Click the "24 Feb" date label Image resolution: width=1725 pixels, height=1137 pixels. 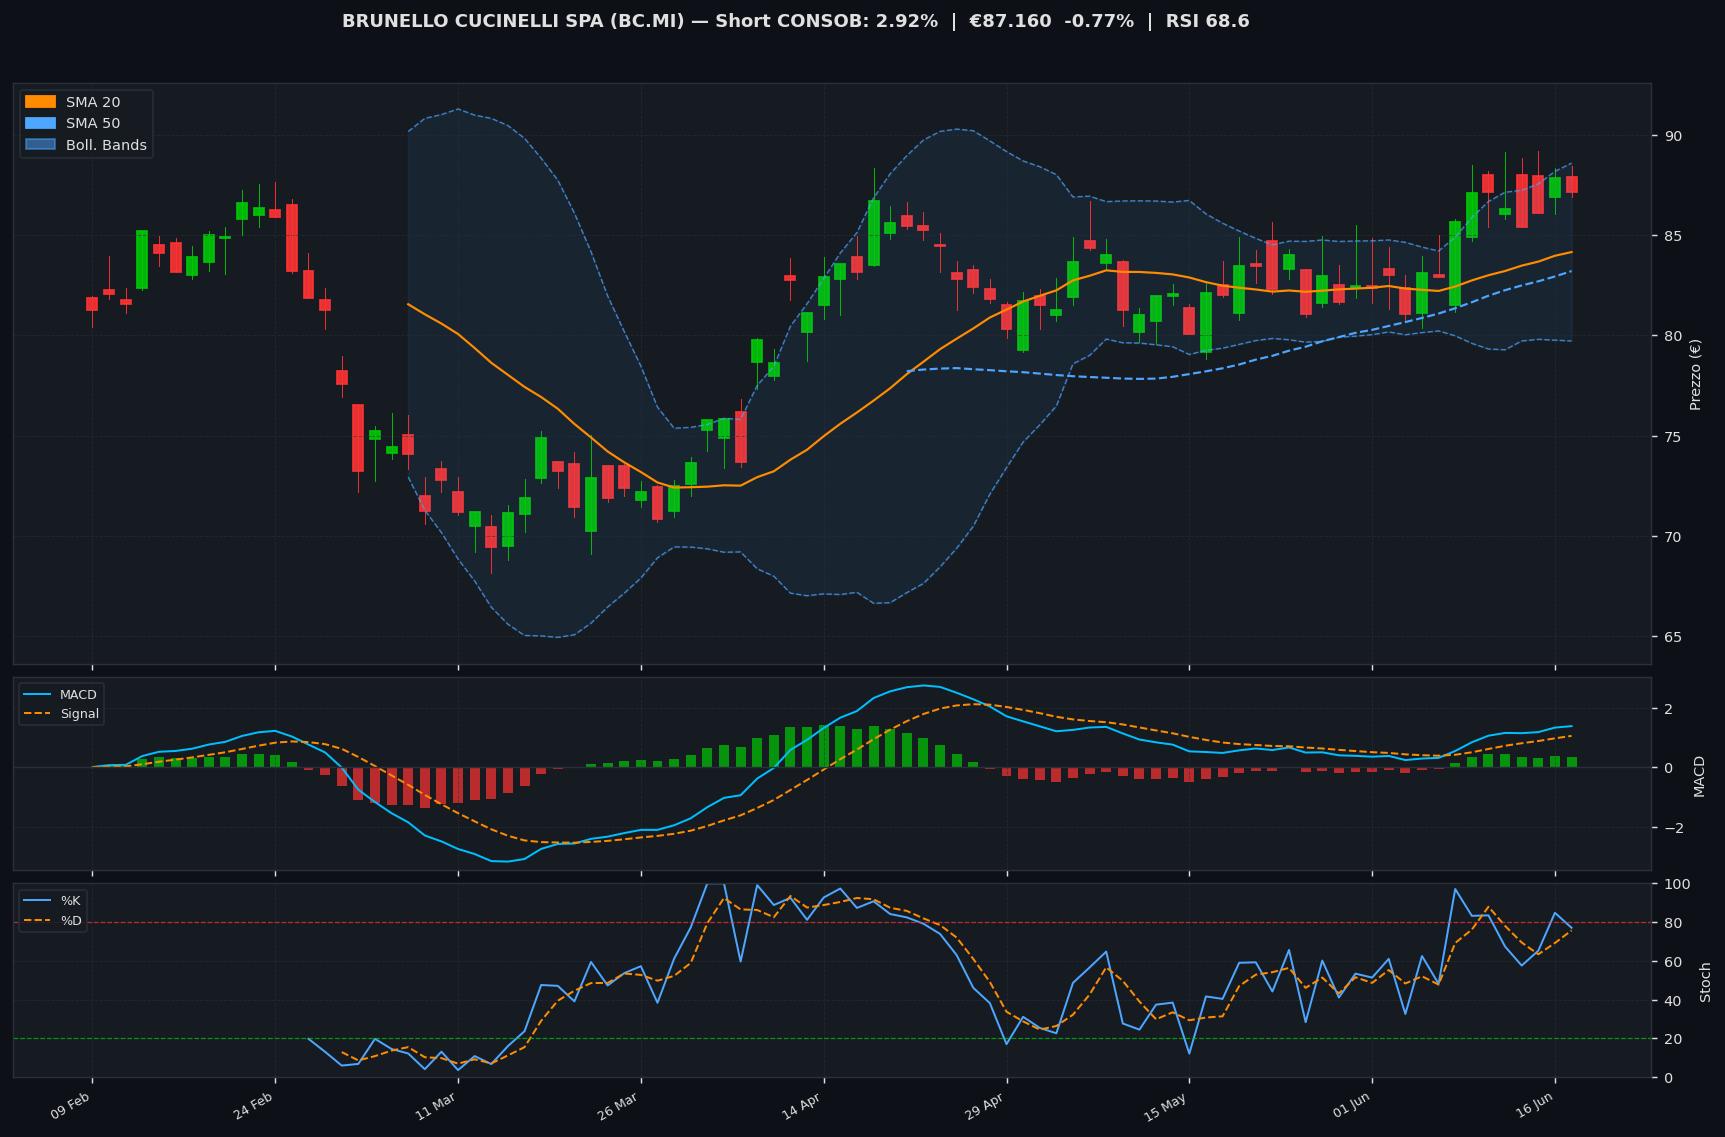click(x=254, y=1107)
